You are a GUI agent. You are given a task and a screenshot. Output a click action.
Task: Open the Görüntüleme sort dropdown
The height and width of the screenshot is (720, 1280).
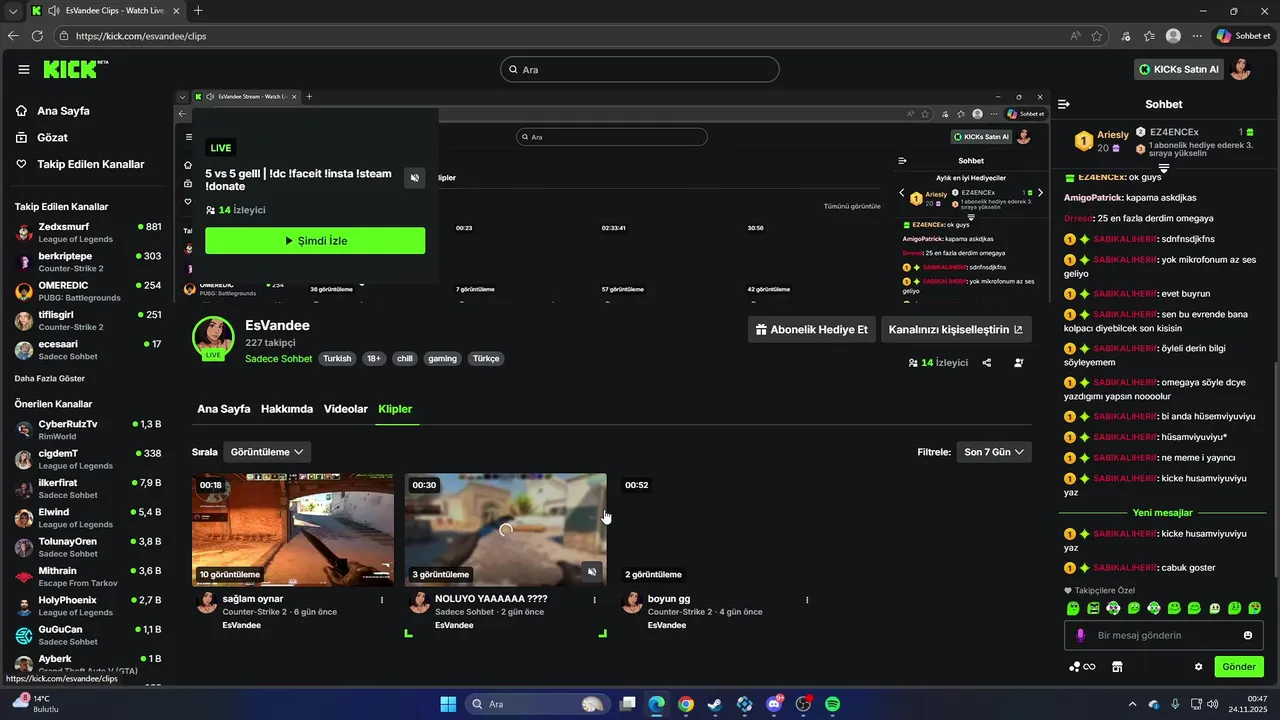267,452
